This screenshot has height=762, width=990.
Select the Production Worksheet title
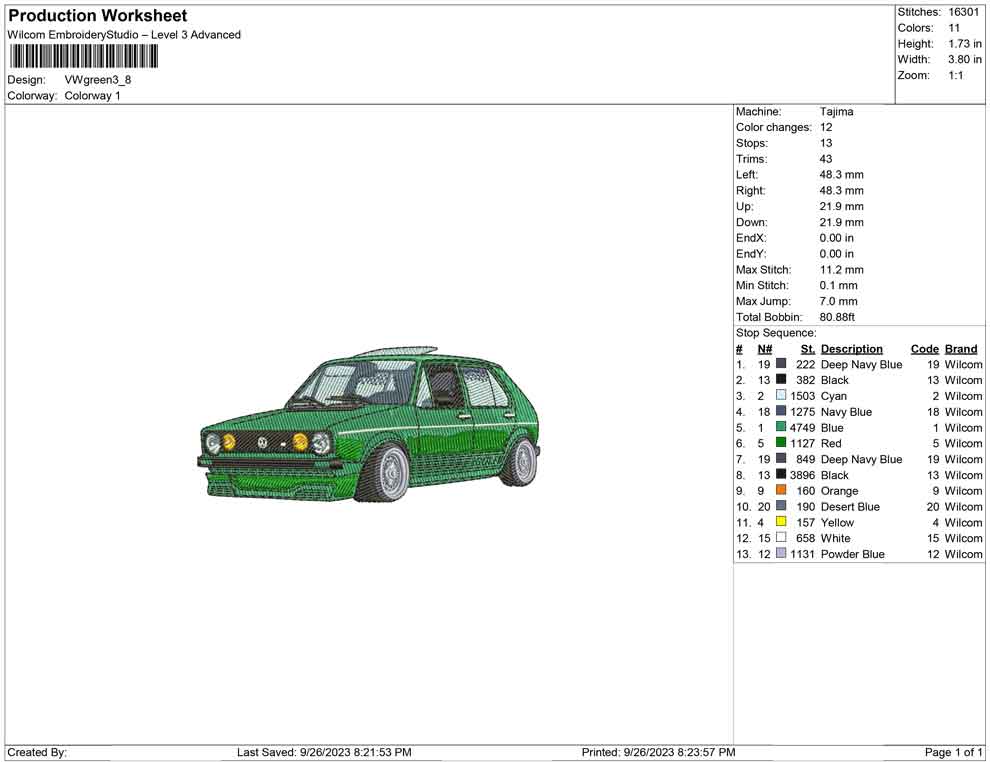[x=98, y=16]
